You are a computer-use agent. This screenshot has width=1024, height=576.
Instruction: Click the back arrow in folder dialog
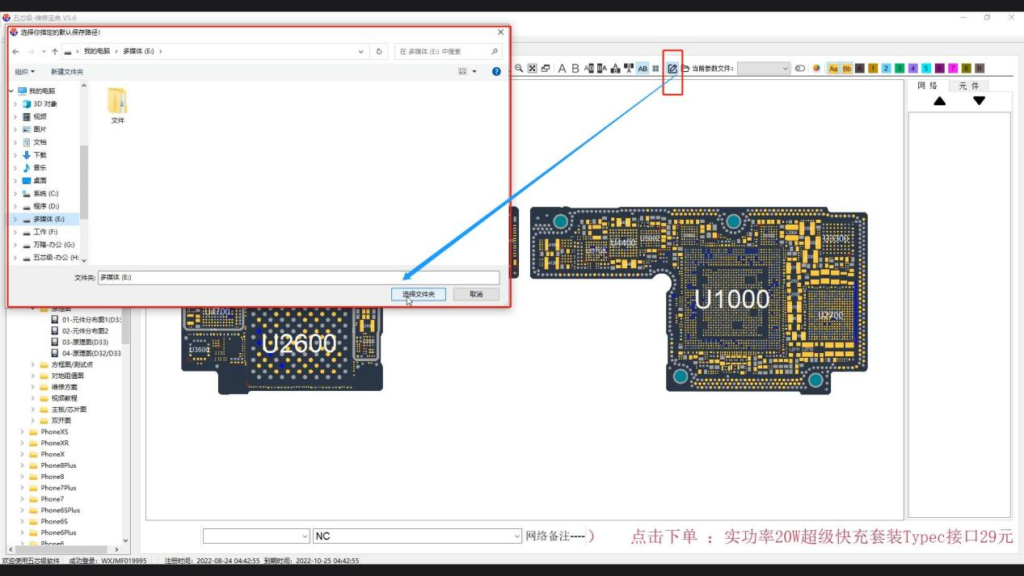coord(16,51)
